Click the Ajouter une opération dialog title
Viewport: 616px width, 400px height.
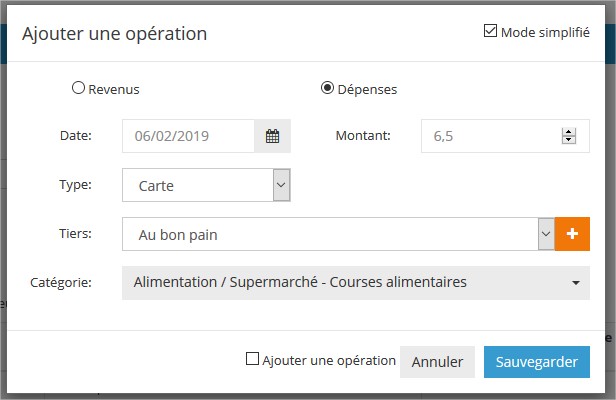[114, 33]
